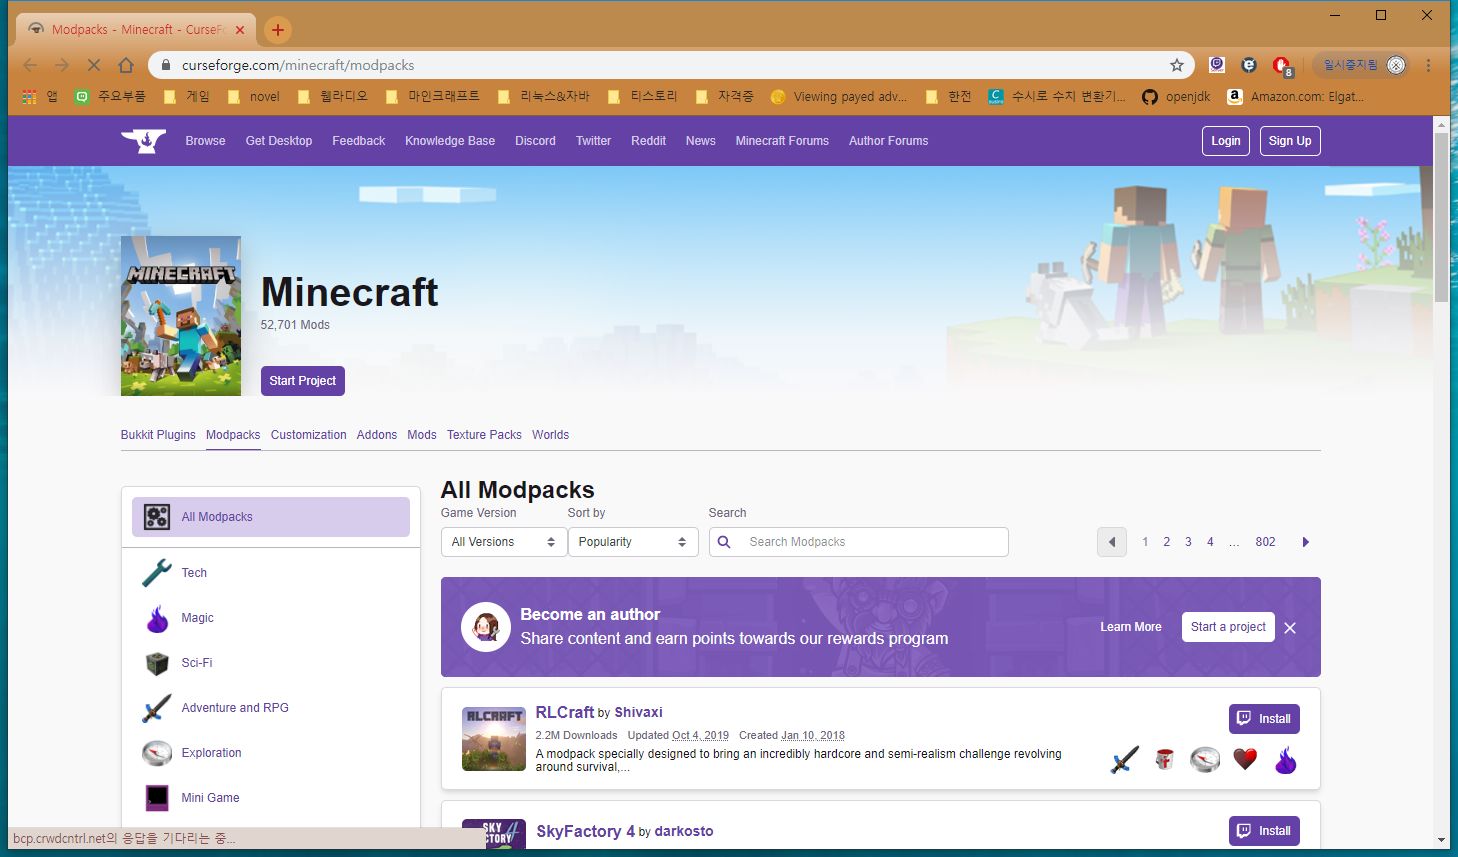
Task: Select the Exploration compass category icon
Action: click(x=157, y=753)
